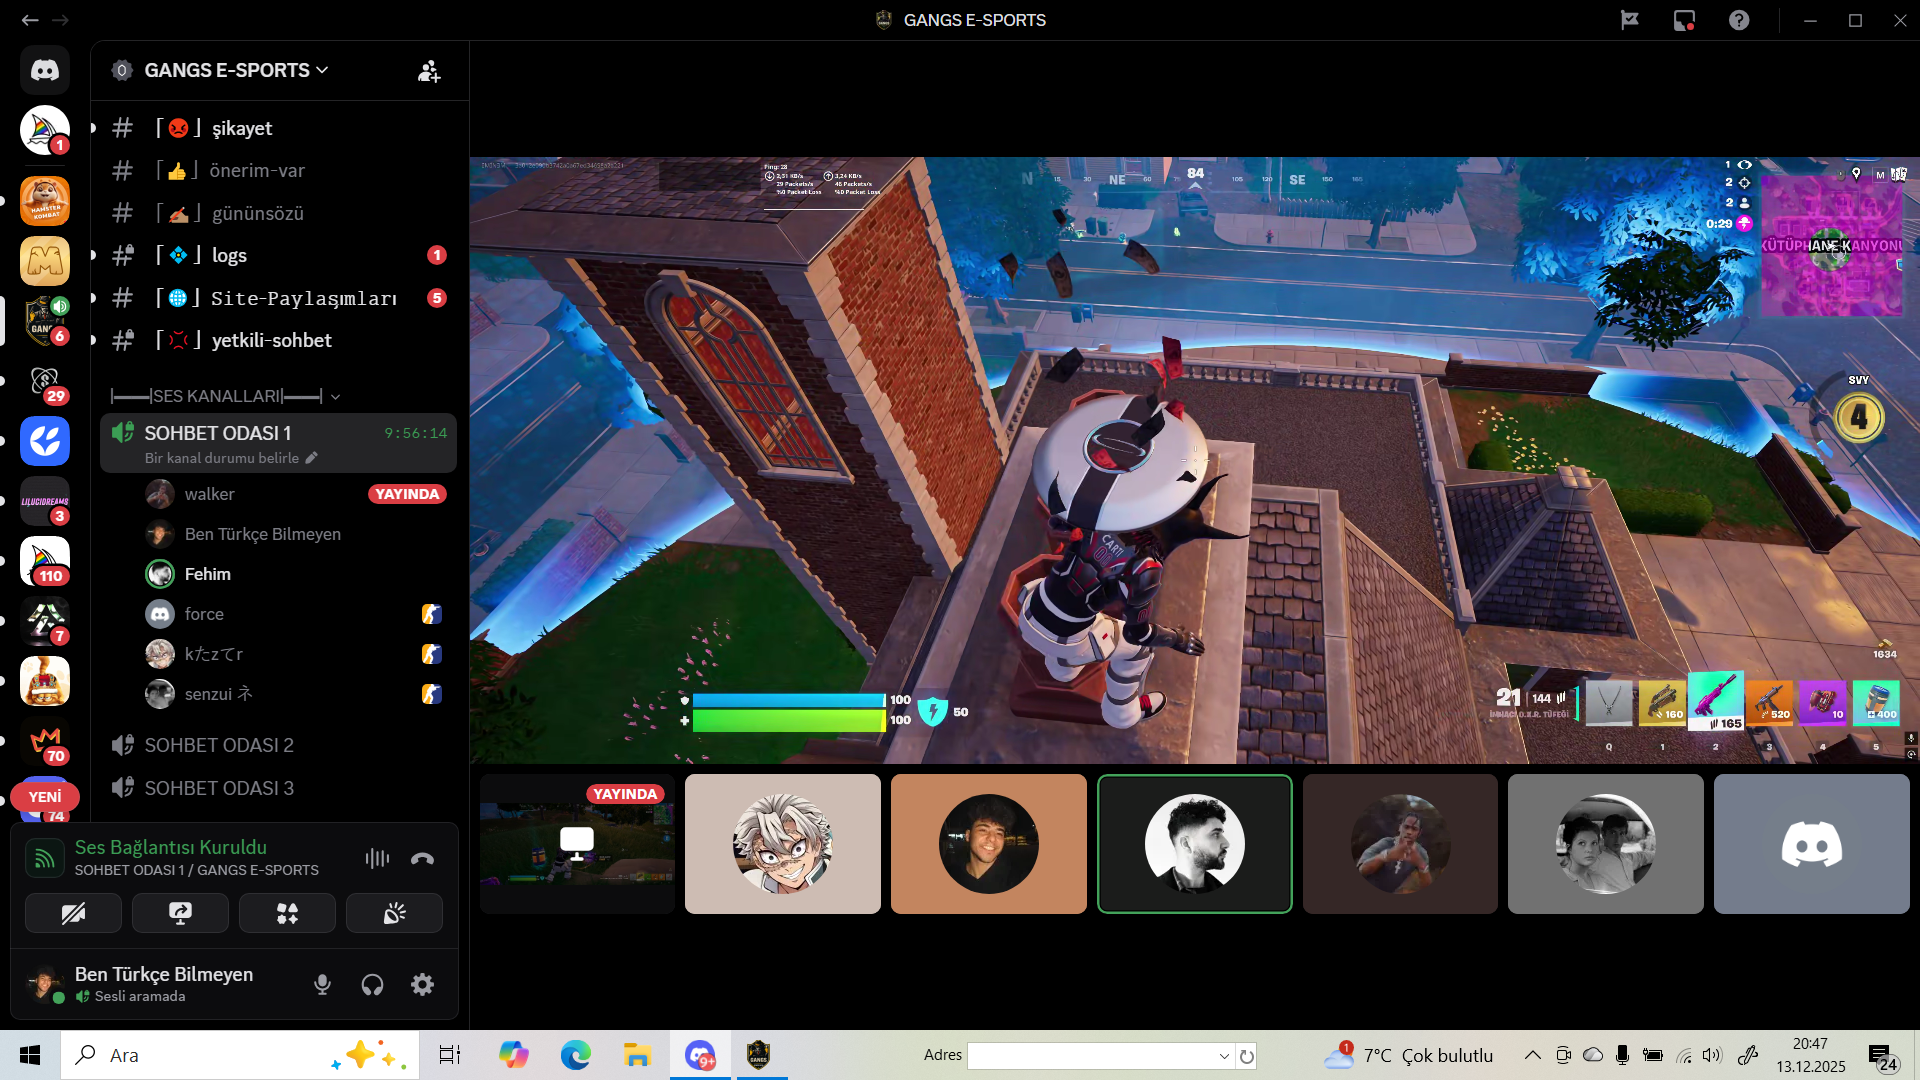Open the logs channel
Screen dimensions: 1920x1080
(278, 255)
